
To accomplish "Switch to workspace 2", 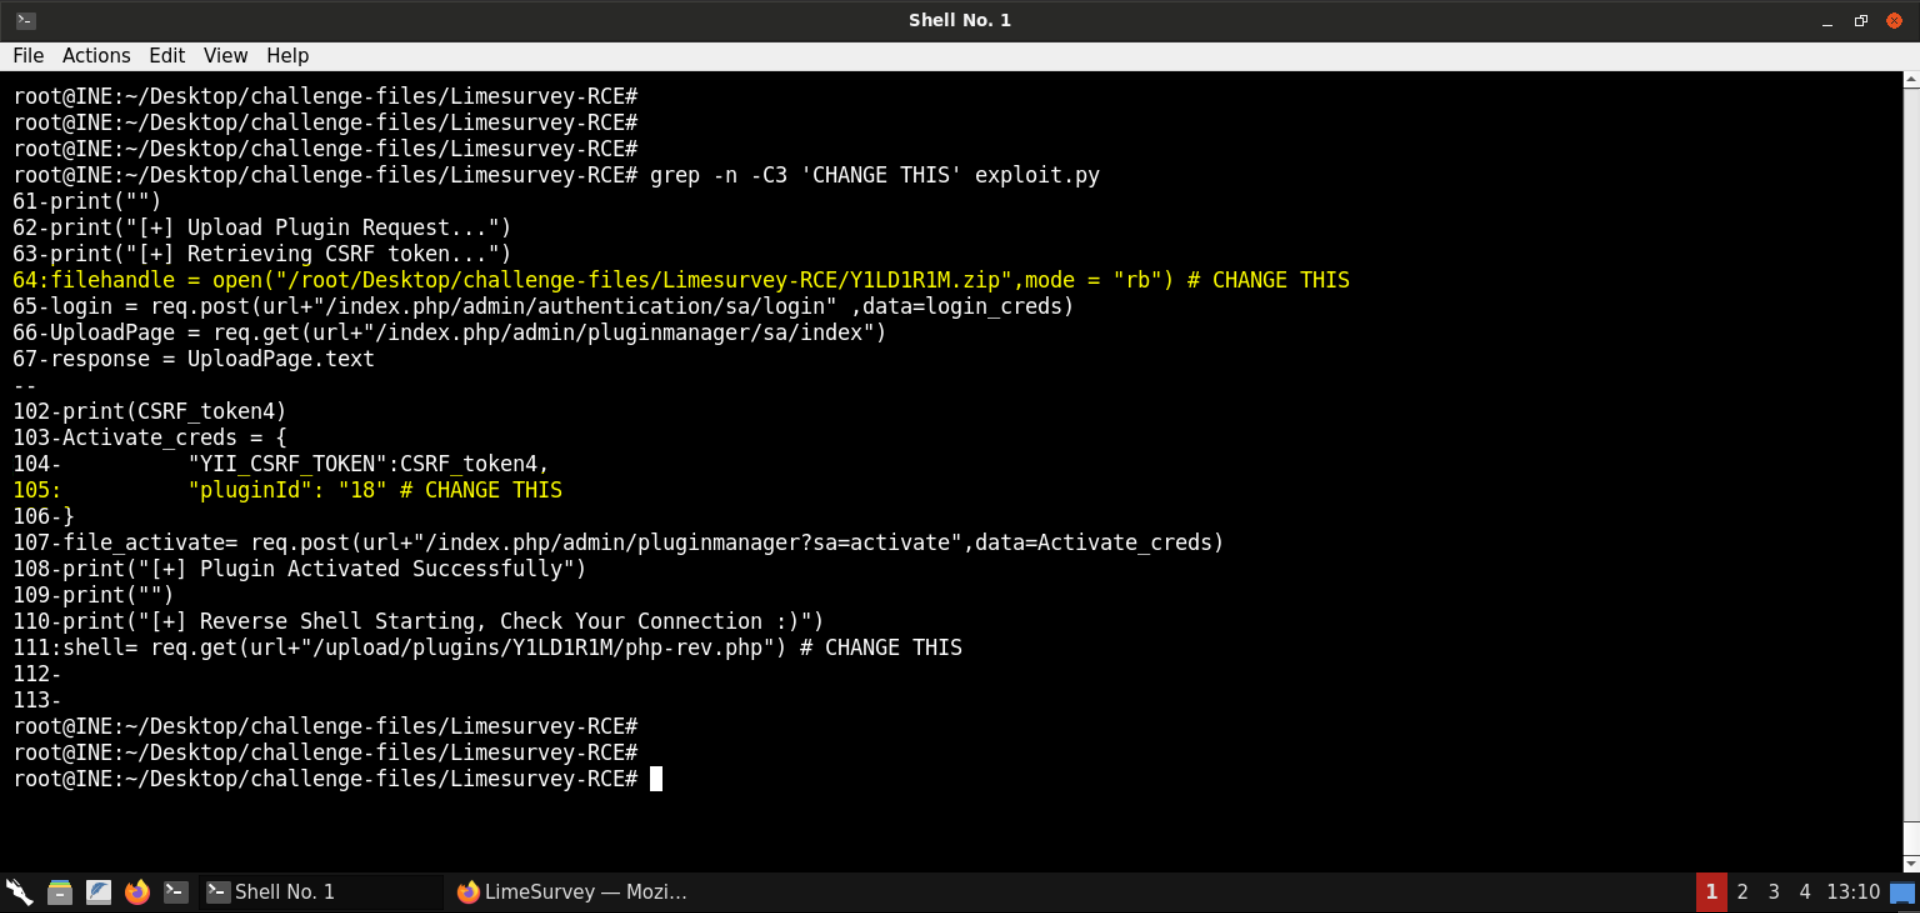I will pos(1742,891).
